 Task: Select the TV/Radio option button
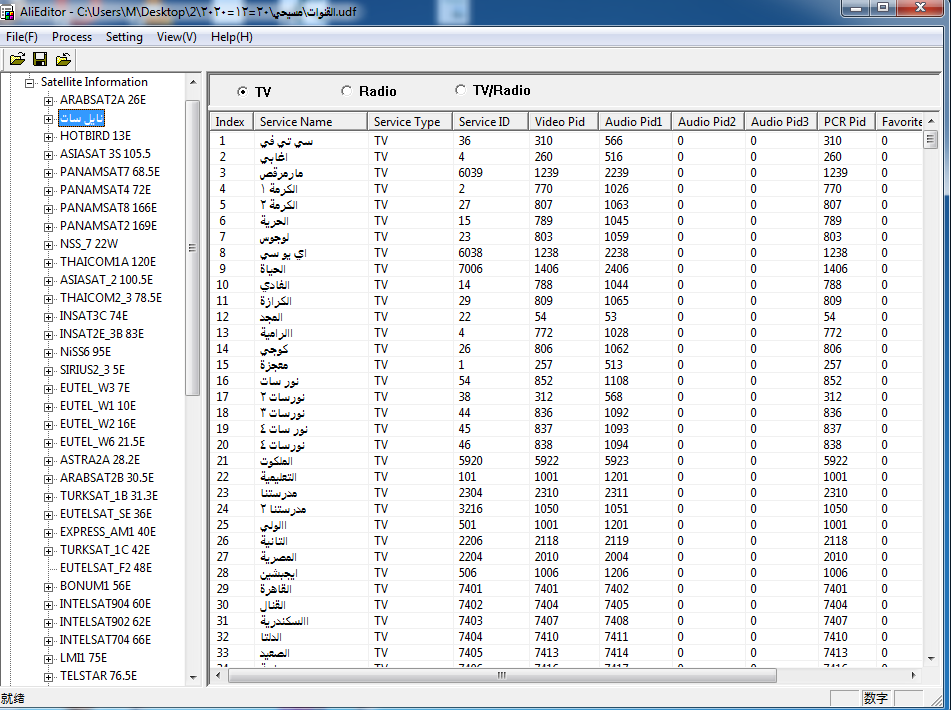(x=460, y=90)
